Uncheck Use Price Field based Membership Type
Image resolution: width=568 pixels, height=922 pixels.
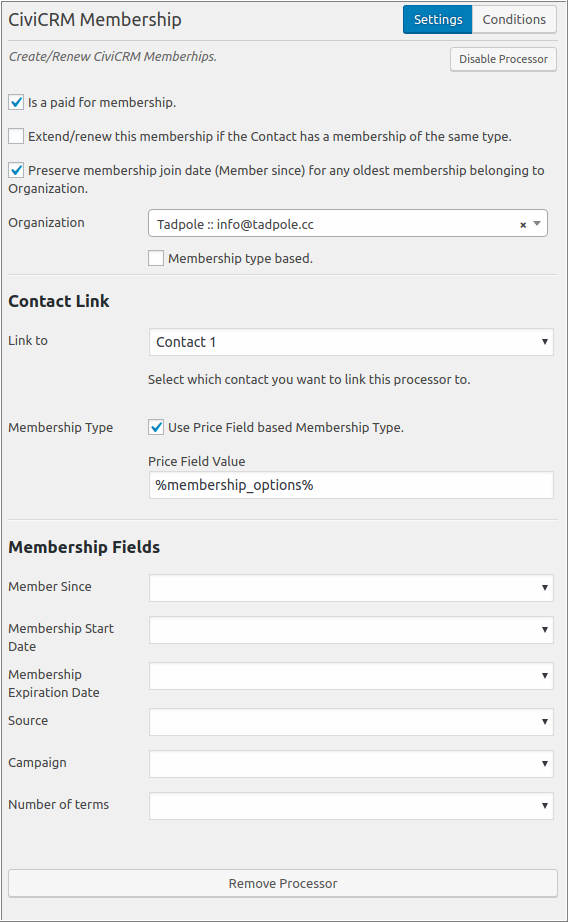tap(156, 427)
